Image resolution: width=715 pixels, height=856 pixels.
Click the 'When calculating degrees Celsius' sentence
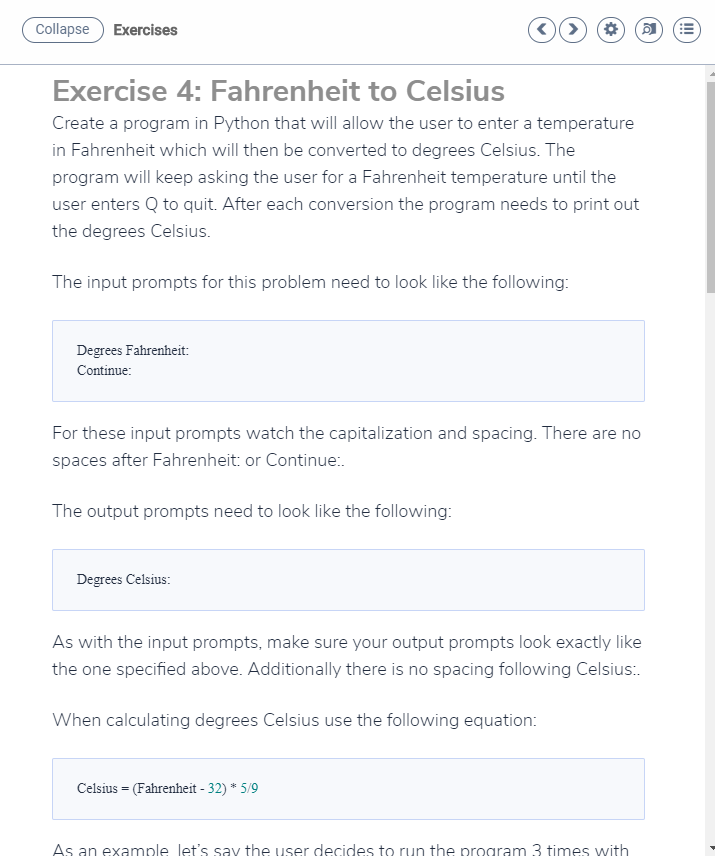point(294,720)
